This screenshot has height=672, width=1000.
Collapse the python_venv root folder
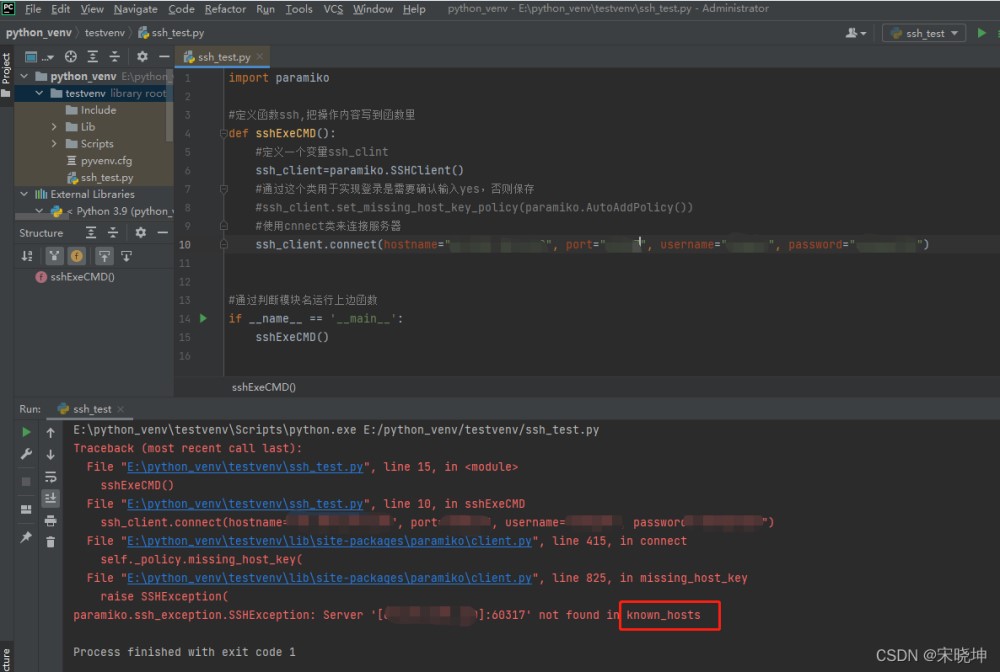point(25,76)
